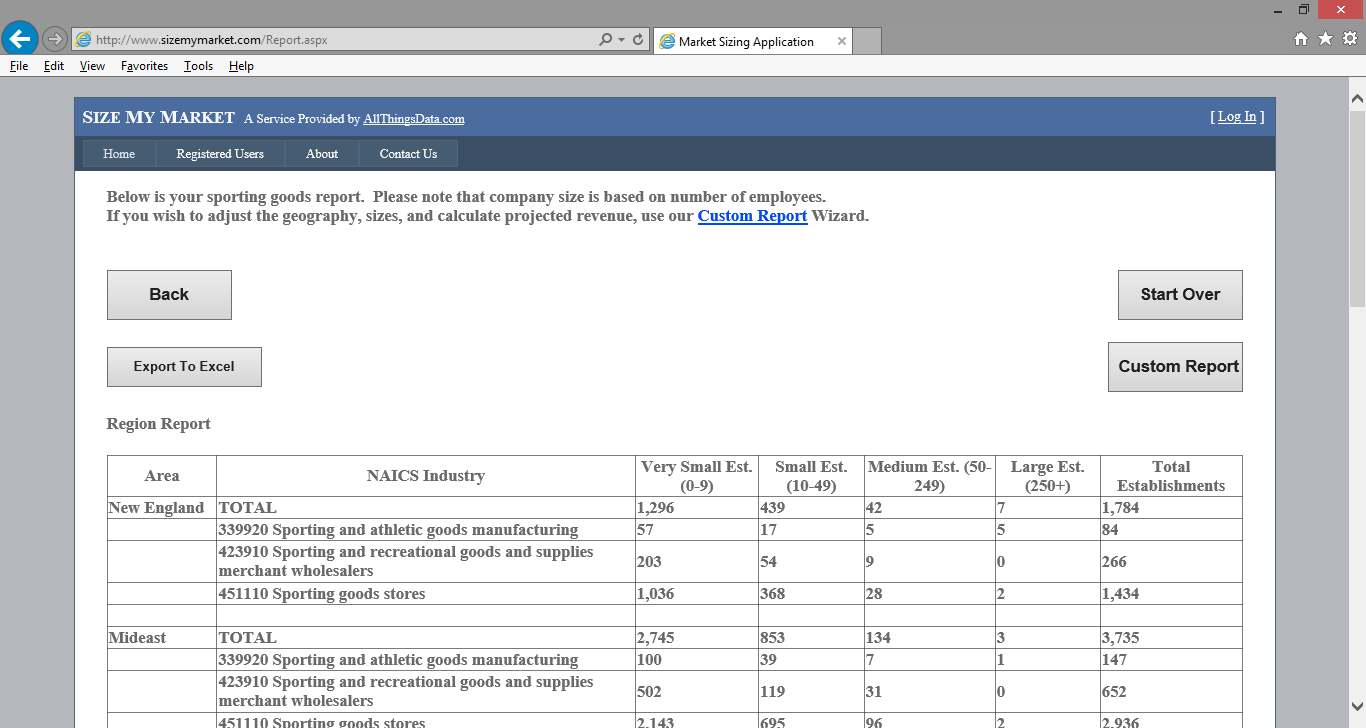Open a new blank tab
This screenshot has width=1366, height=728.
pyautogui.click(x=867, y=41)
